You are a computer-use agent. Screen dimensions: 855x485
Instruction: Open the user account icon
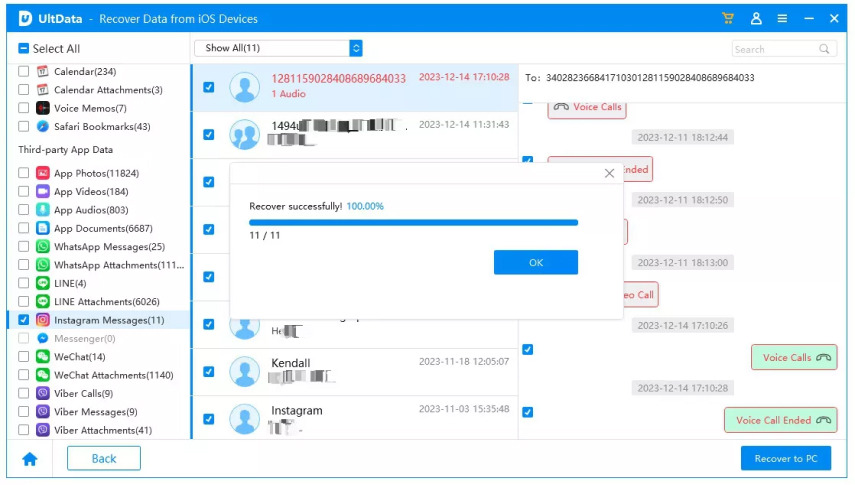756,19
